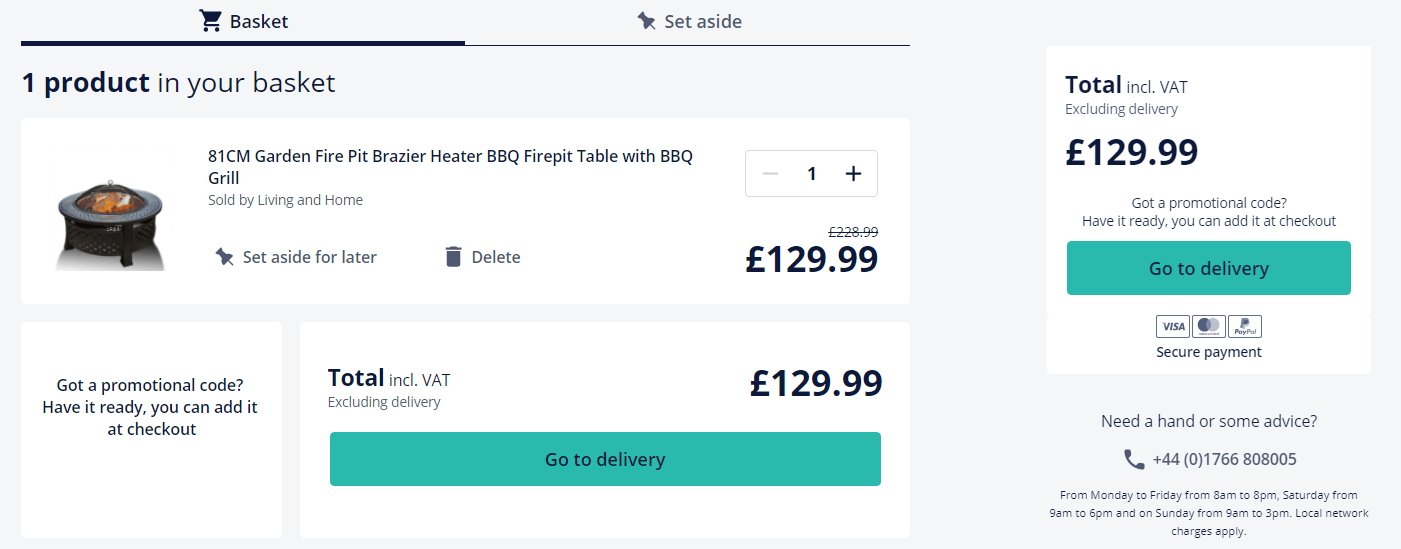Click the trash bin Delete icon

(x=453, y=257)
